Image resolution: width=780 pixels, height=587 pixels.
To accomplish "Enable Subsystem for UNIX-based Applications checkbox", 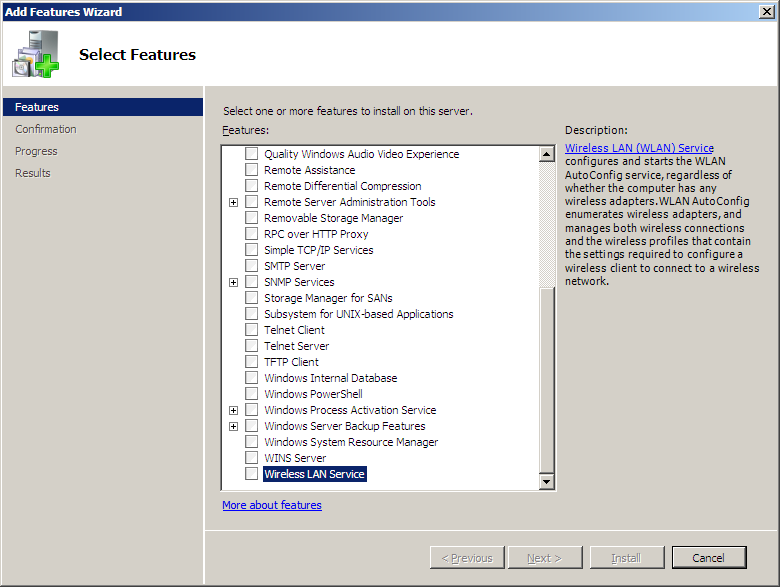I will pyautogui.click(x=252, y=313).
